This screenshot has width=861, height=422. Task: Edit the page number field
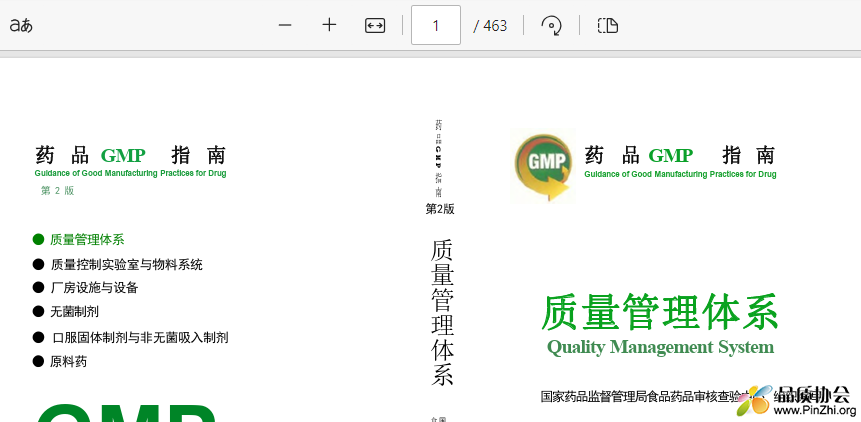tap(436, 25)
